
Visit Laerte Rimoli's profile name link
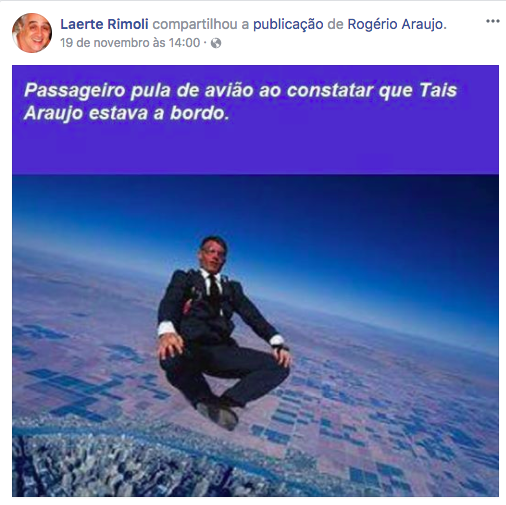[x=104, y=24]
